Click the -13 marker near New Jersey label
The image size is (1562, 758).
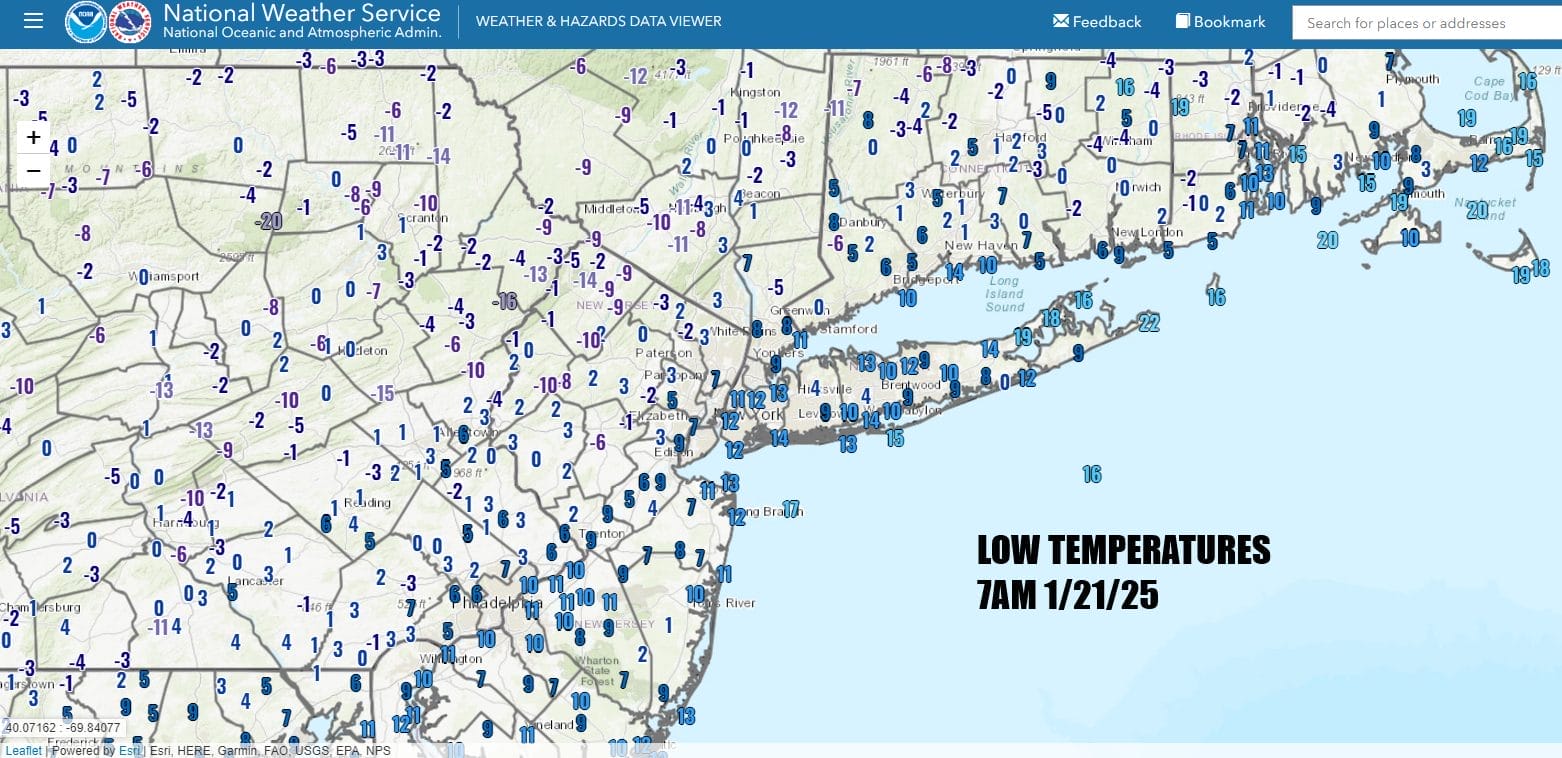535,275
